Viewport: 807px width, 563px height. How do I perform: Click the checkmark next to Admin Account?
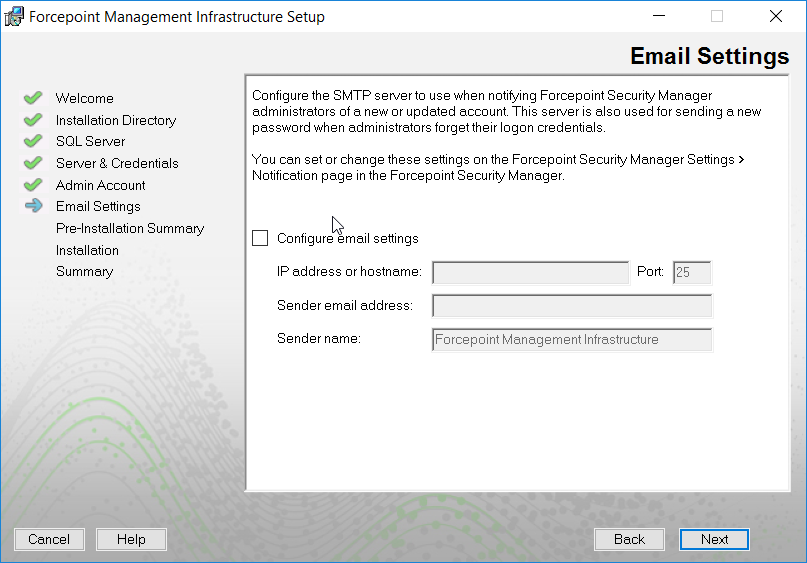[x=33, y=184]
